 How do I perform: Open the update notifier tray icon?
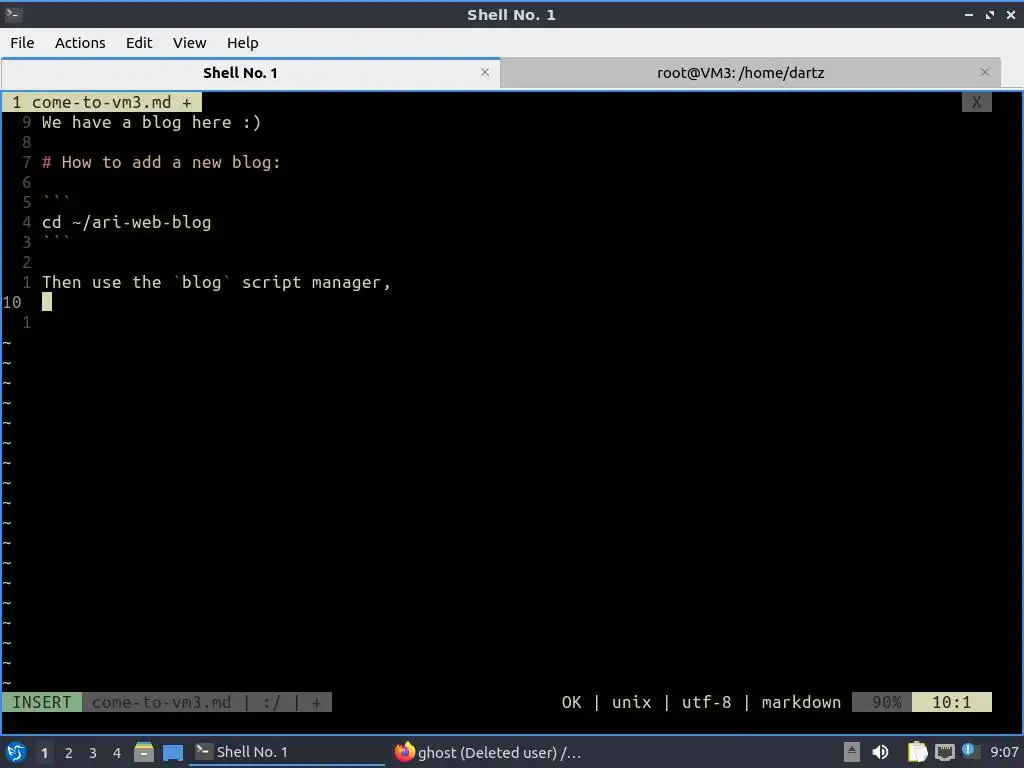click(969, 751)
